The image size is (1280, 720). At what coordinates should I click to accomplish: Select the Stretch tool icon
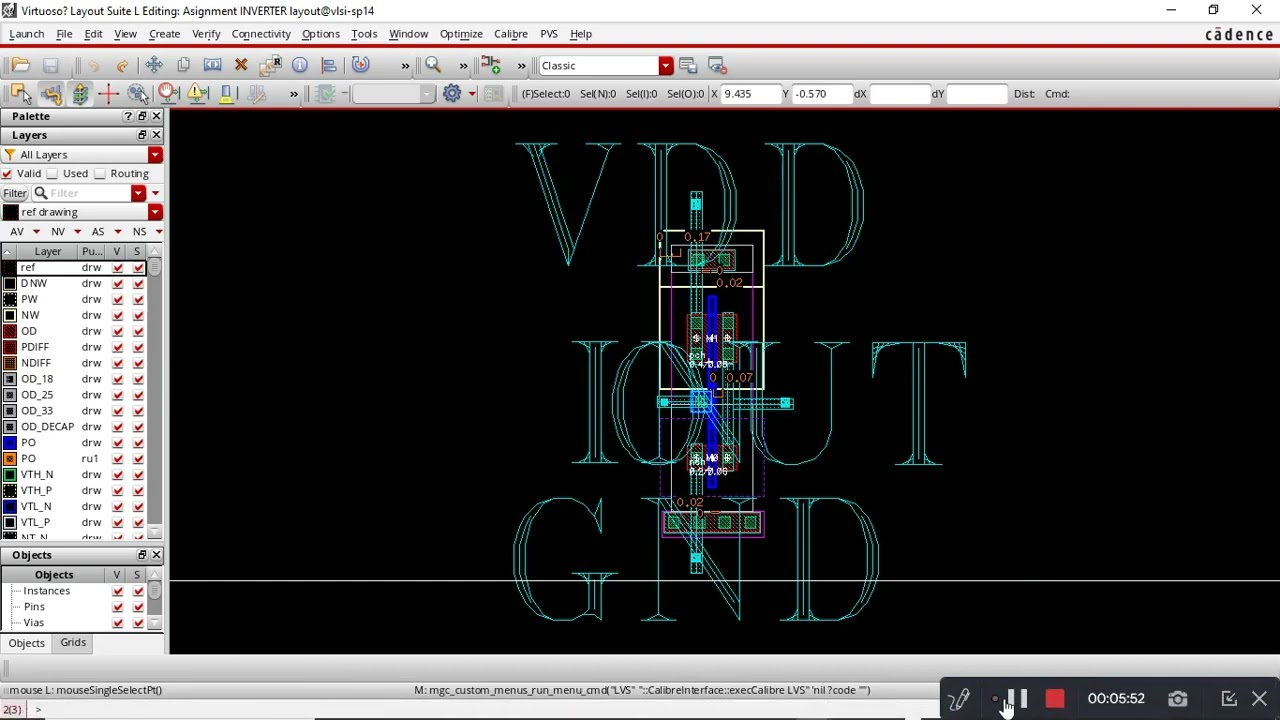(212, 65)
